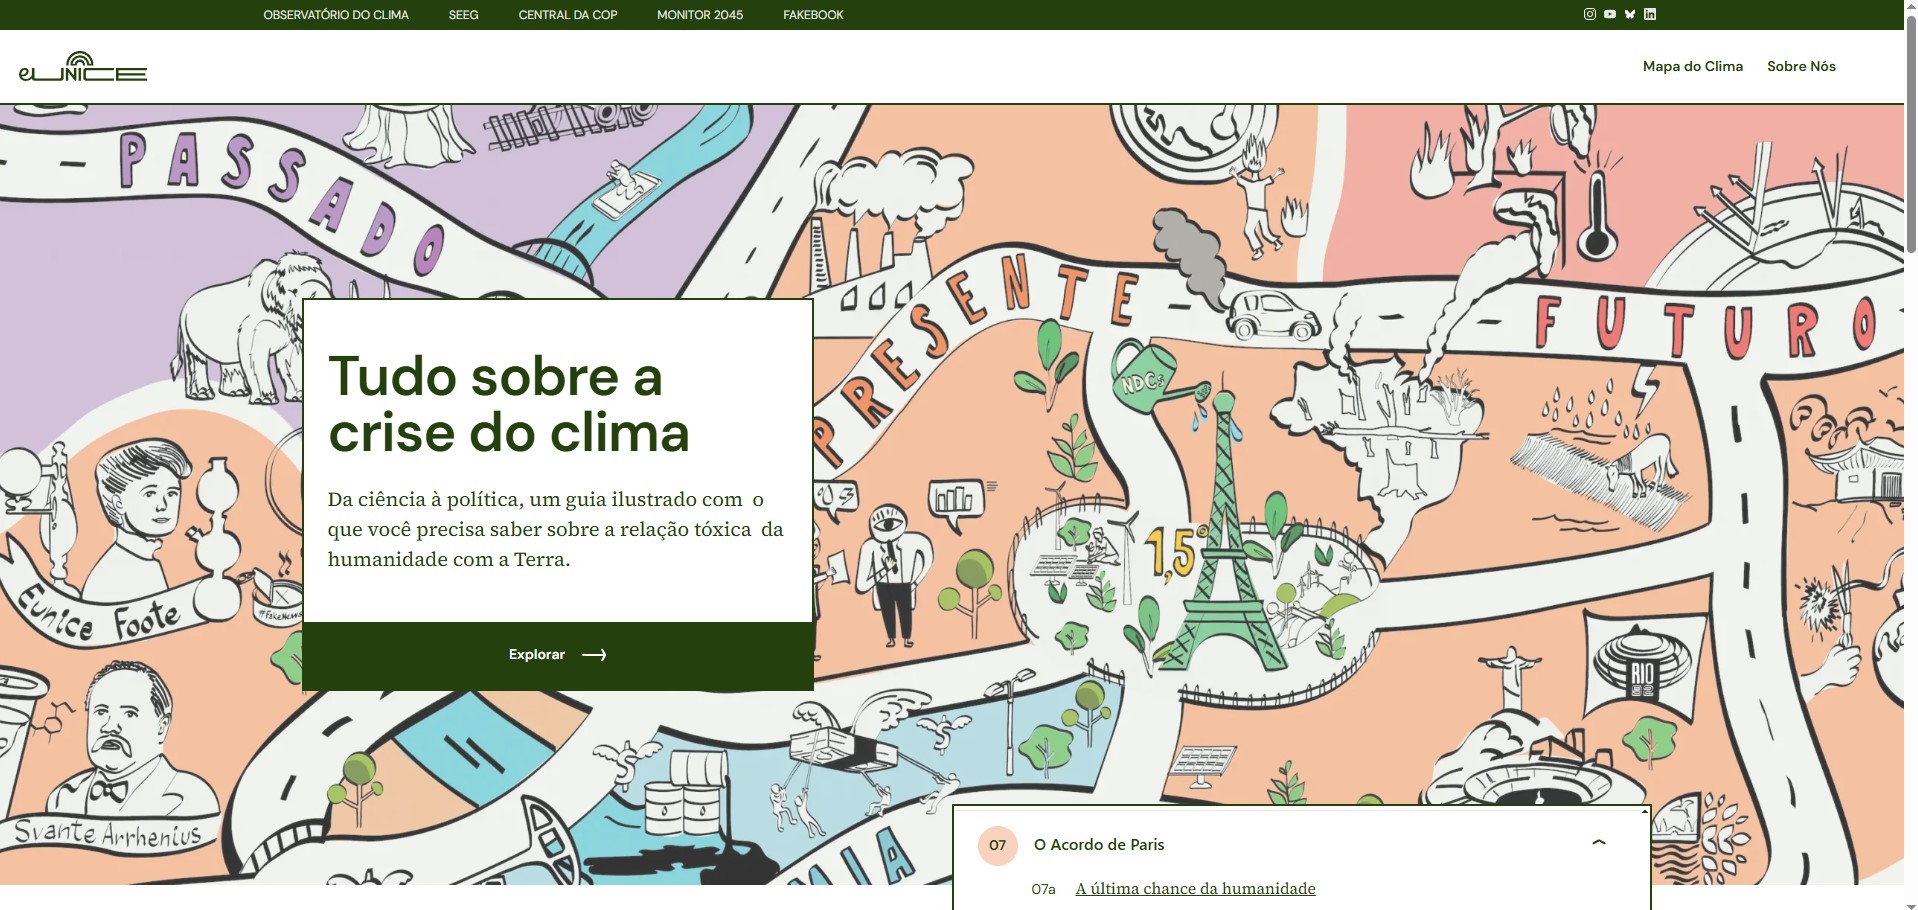Screen dimensions: 1918x910
Task: Open the Bluesky butterfly icon
Action: 1629,14
